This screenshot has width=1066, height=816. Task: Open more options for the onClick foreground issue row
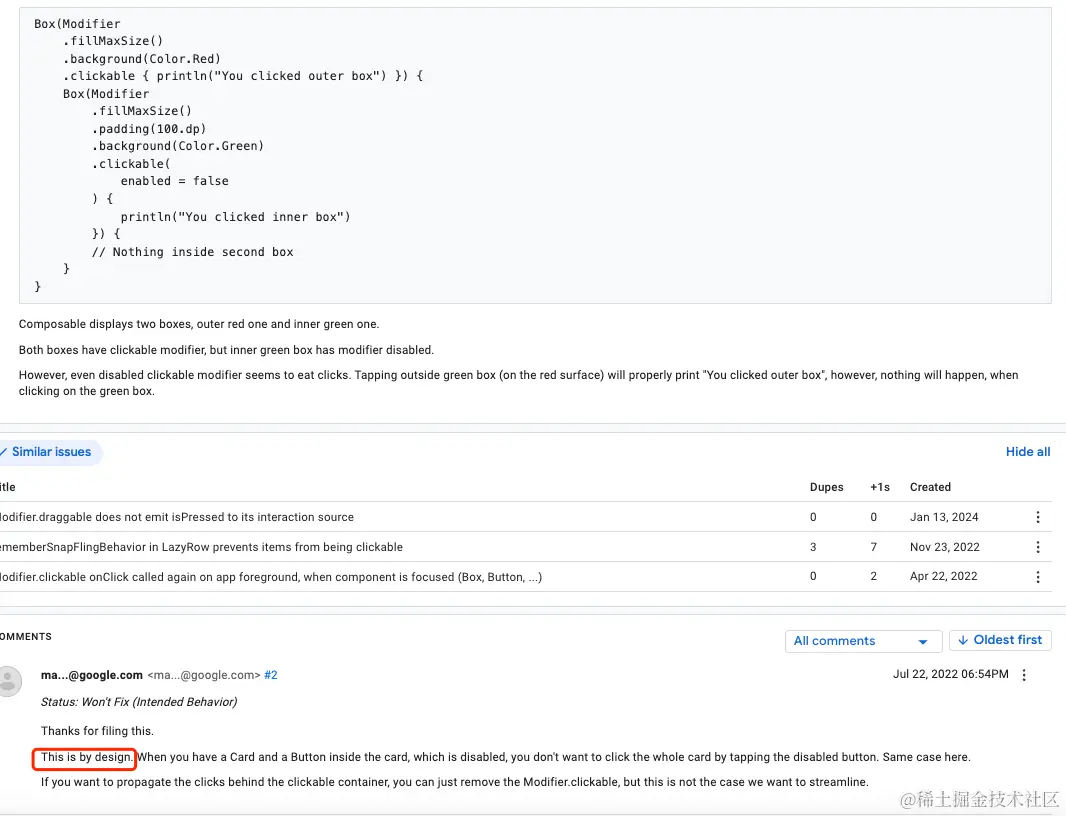coord(1037,577)
